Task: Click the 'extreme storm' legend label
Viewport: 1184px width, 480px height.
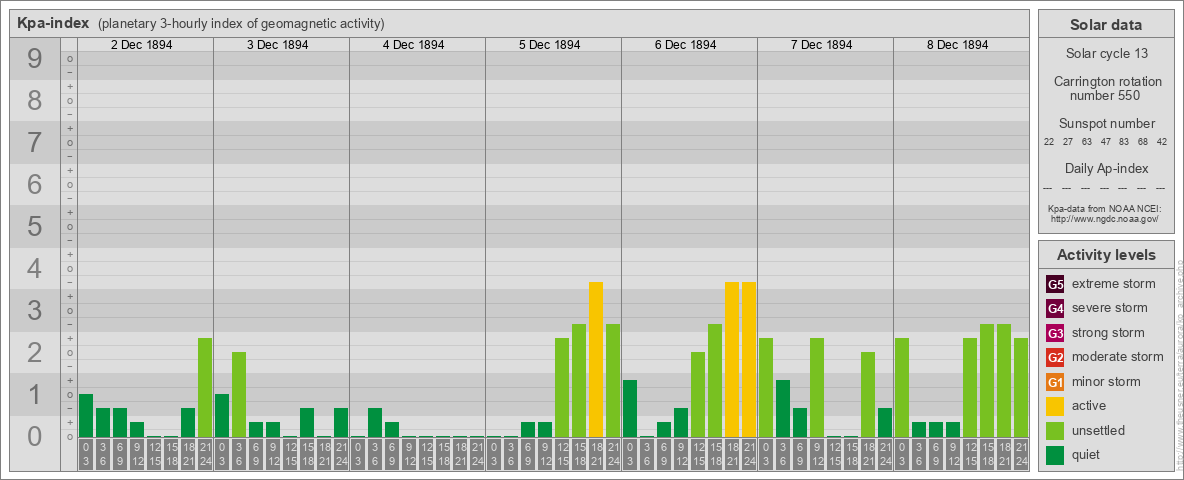Action: 1114,284
